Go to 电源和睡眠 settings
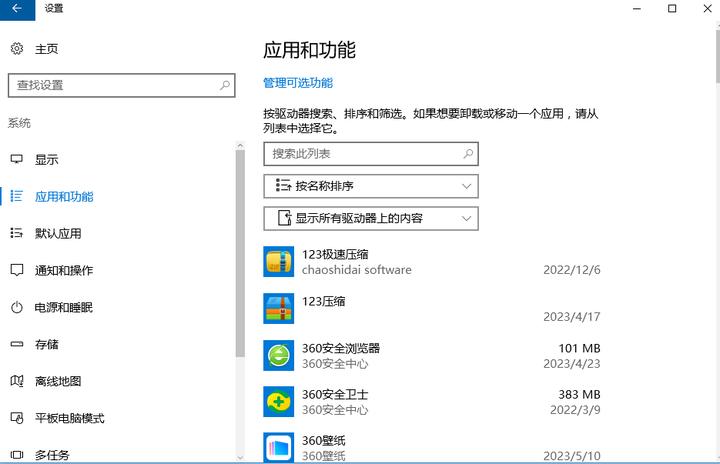This screenshot has width=720, height=464. click(64, 307)
